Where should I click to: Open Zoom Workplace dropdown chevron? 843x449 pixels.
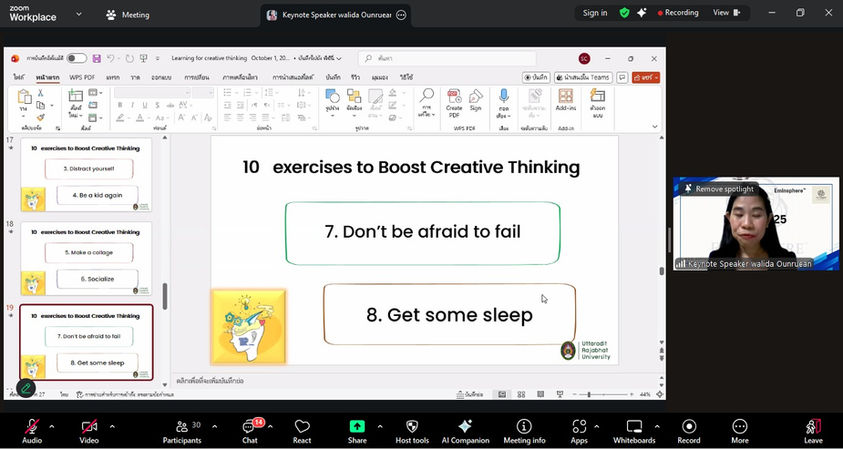[79, 14]
